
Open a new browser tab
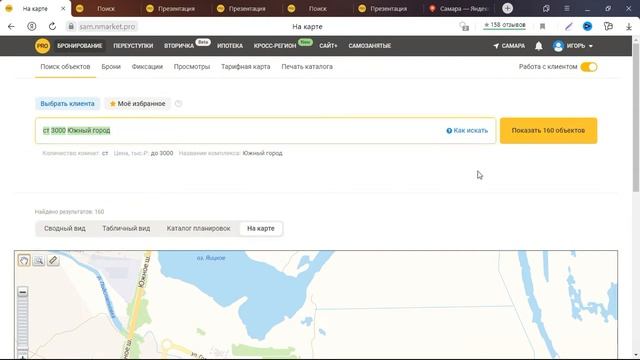click(507, 8)
